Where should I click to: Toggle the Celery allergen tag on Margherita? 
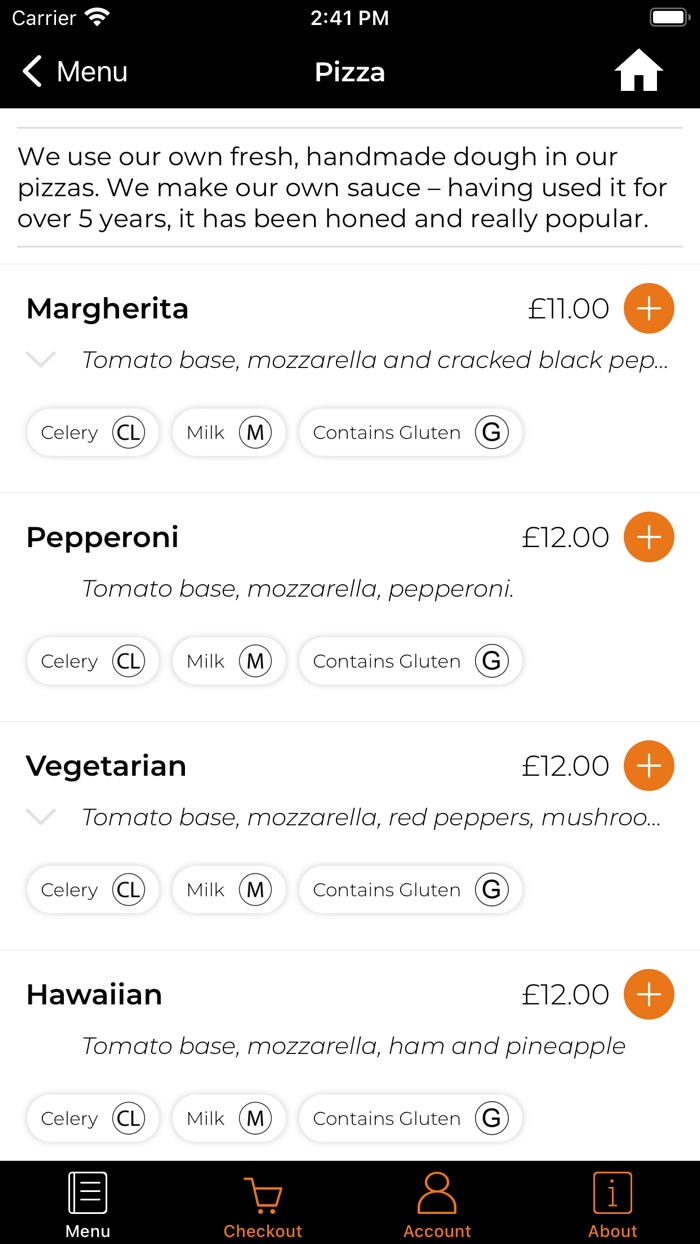92,432
